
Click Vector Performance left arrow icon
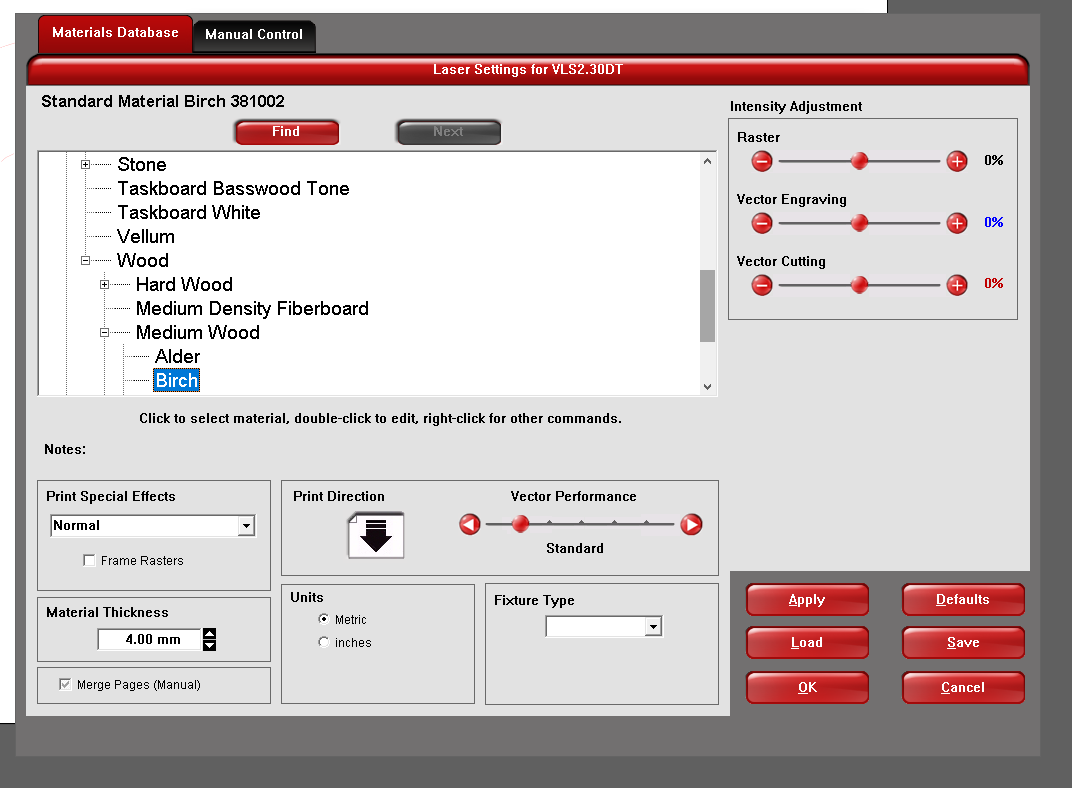pyautogui.click(x=470, y=524)
